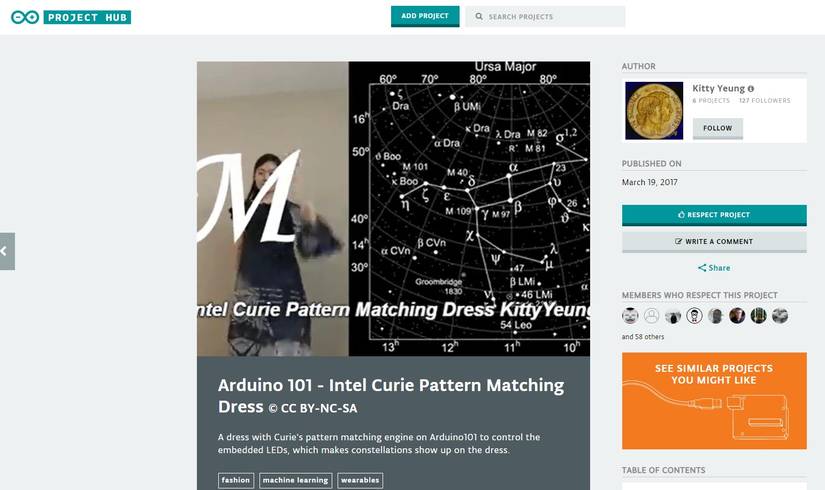Click the Arduino 101 project title
This screenshot has height=490, width=825.
[391, 396]
